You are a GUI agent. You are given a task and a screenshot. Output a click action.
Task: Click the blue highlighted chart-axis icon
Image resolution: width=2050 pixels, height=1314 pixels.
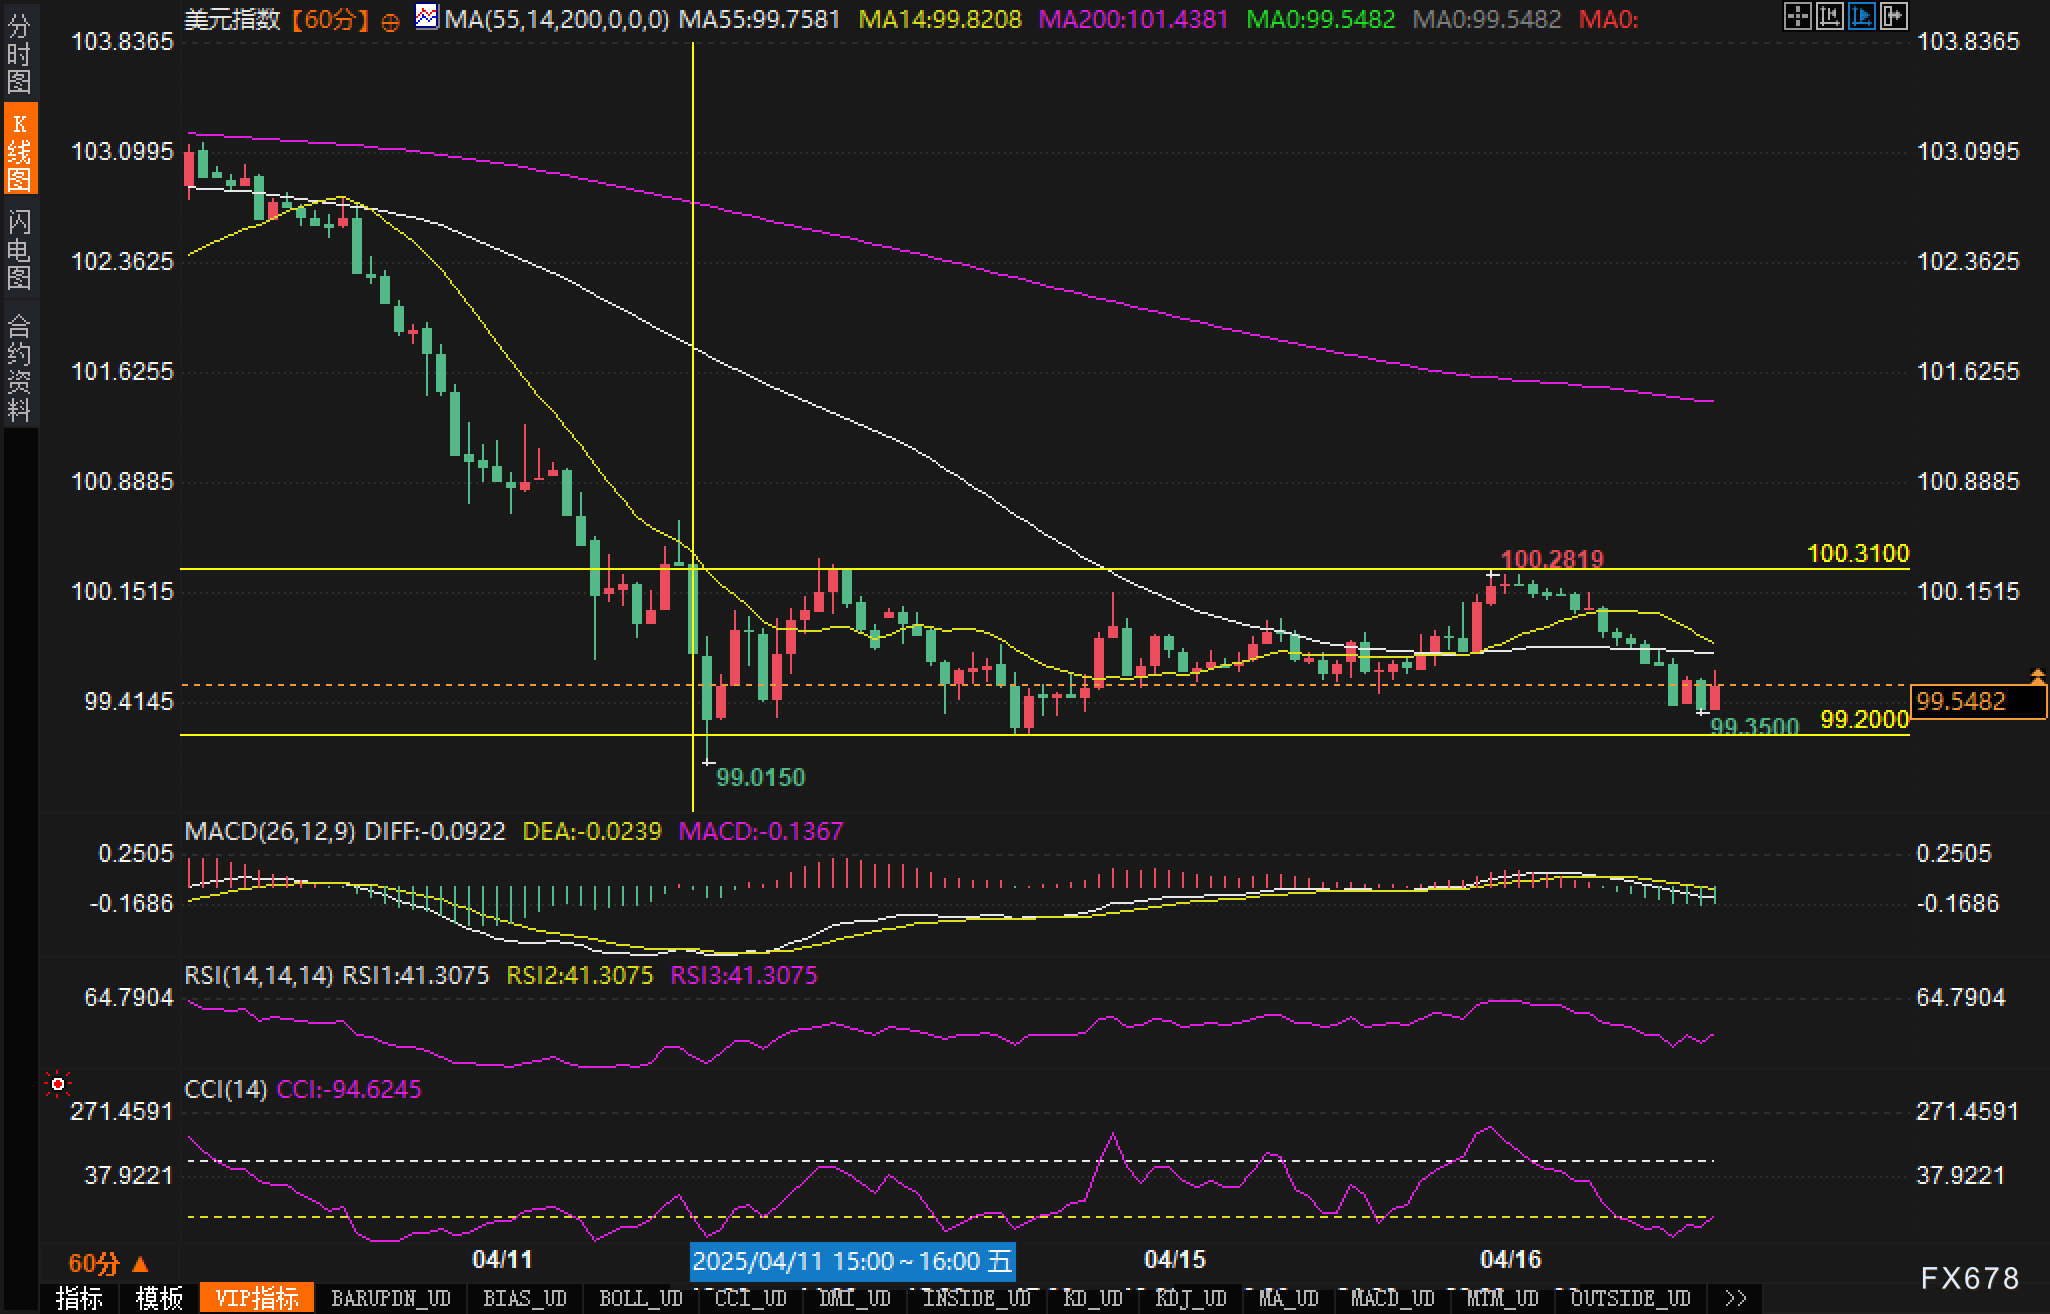pos(1861,16)
